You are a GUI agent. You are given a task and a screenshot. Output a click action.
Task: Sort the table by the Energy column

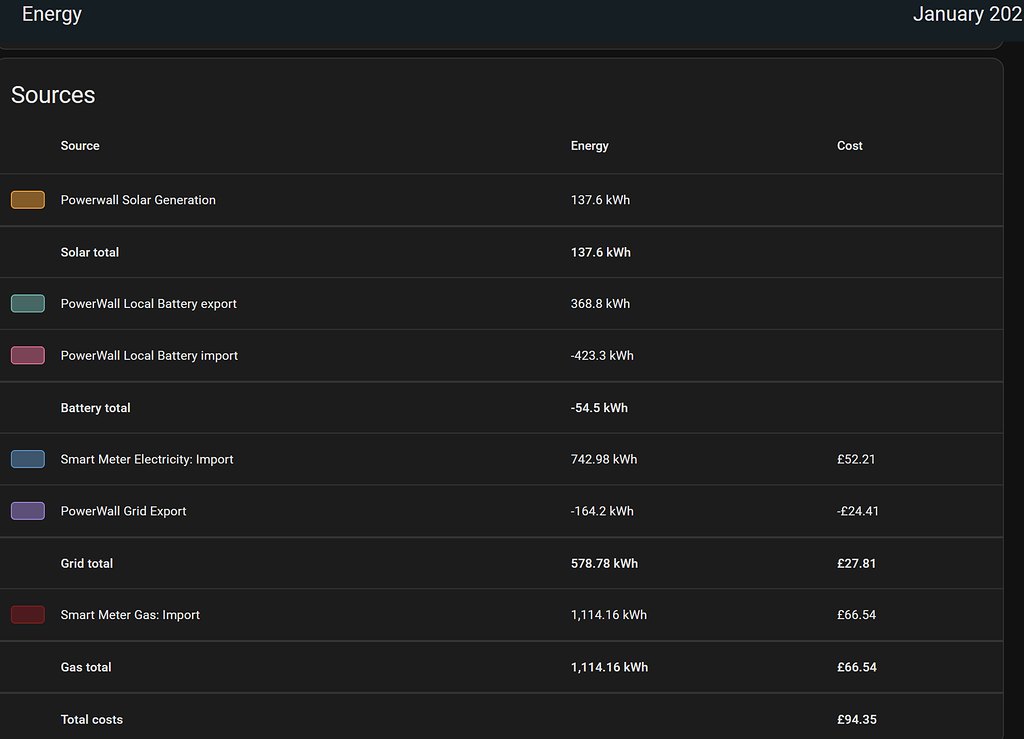pyautogui.click(x=589, y=145)
